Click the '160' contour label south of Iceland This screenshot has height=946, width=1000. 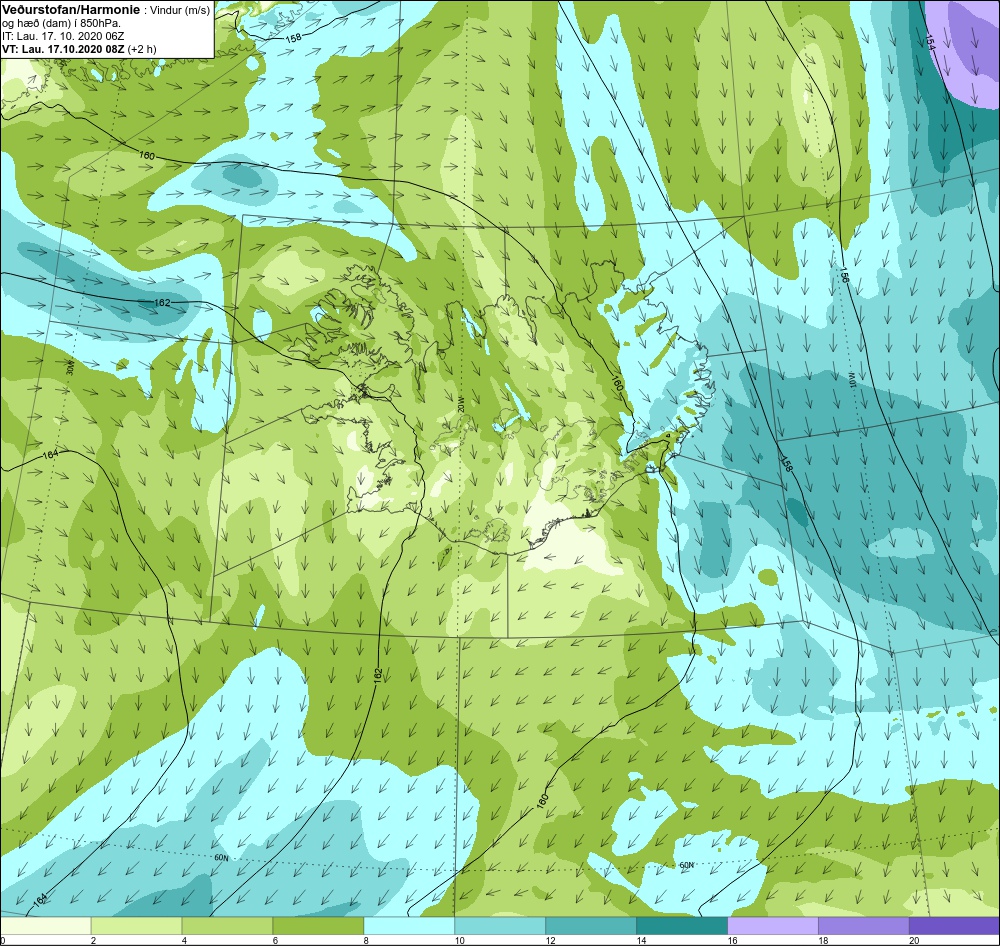tap(543, 801)
